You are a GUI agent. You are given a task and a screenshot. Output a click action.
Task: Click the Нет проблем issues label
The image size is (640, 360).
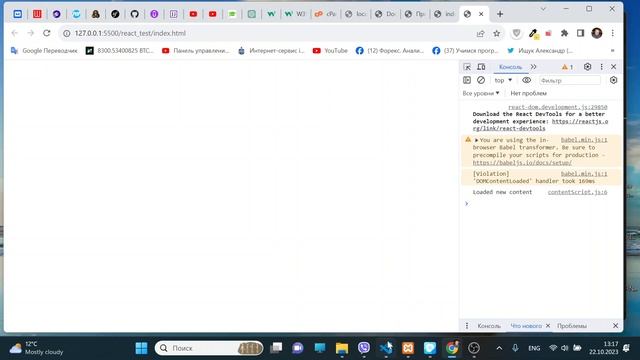pos(528,93)
